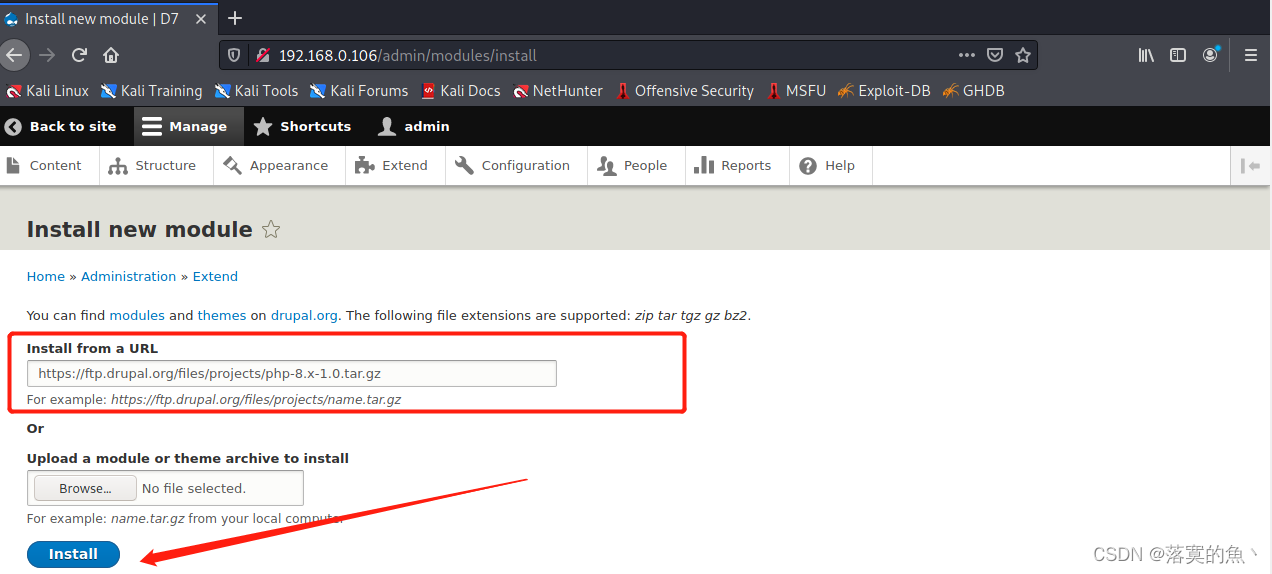Reload the page with the refresh icon
Viewport: 1272px width, 574px height.
click(79, 55)
